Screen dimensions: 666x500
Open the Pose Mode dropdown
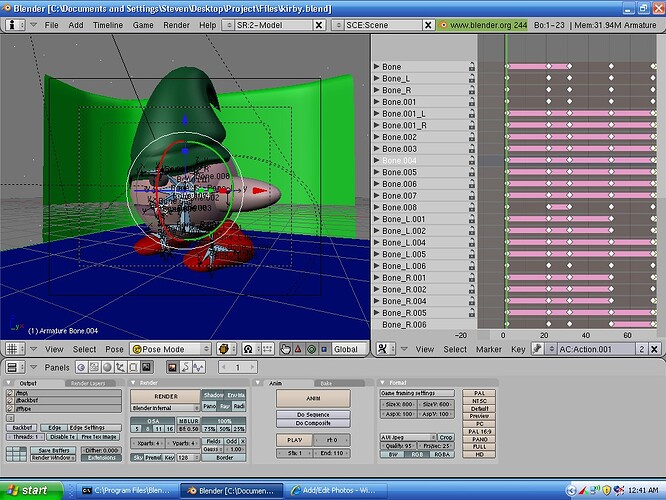click(x=171, y=349)
